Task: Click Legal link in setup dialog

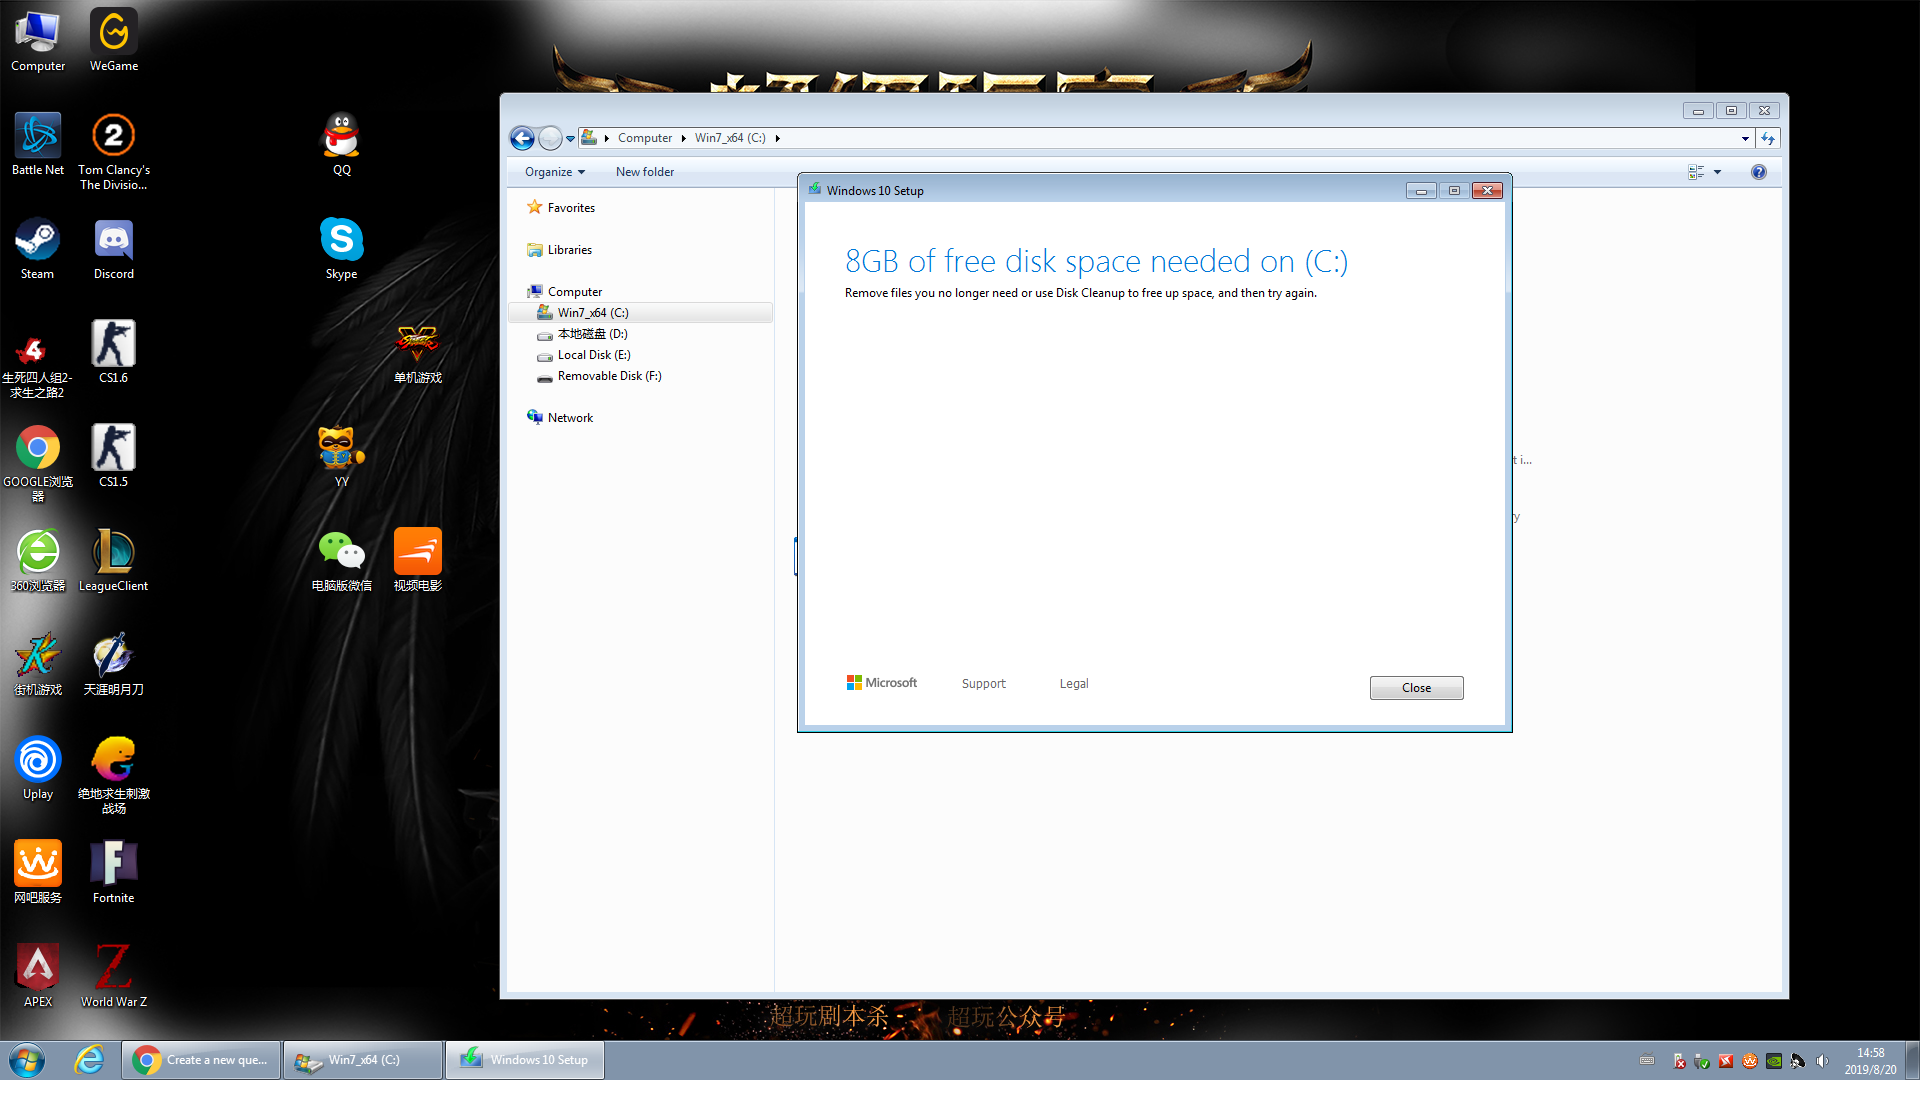Action: tap(1073, 683)
